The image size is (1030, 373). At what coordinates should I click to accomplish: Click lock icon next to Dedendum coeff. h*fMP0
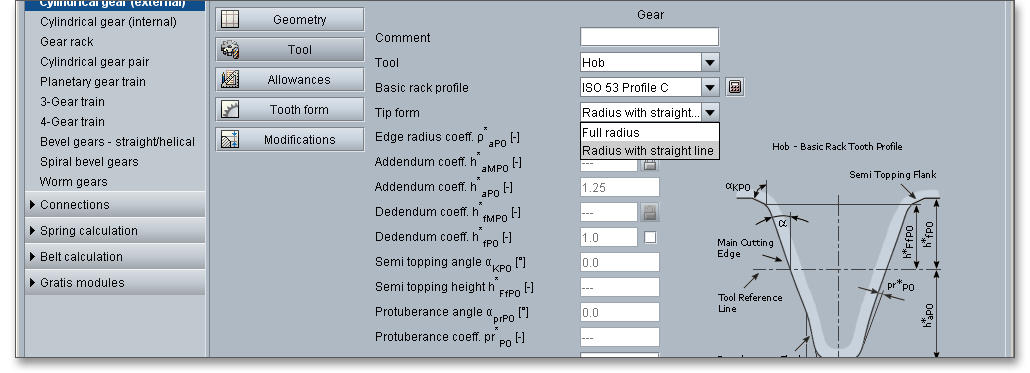point(650,212)
